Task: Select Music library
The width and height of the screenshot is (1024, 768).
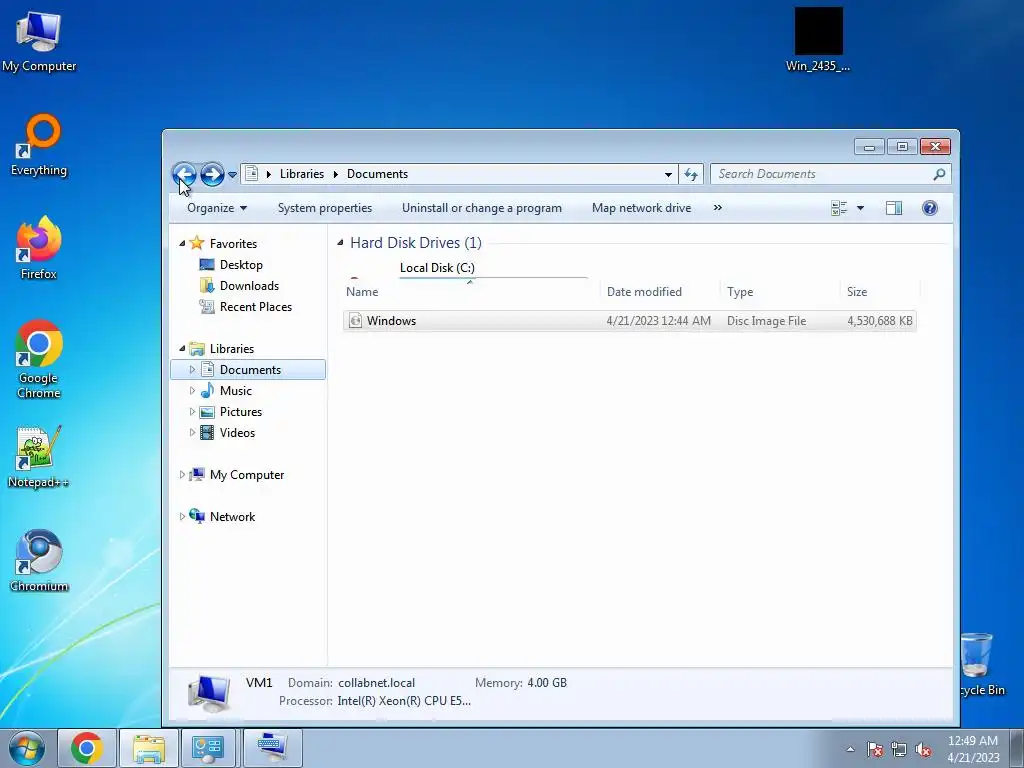Action: coord(235,391)
